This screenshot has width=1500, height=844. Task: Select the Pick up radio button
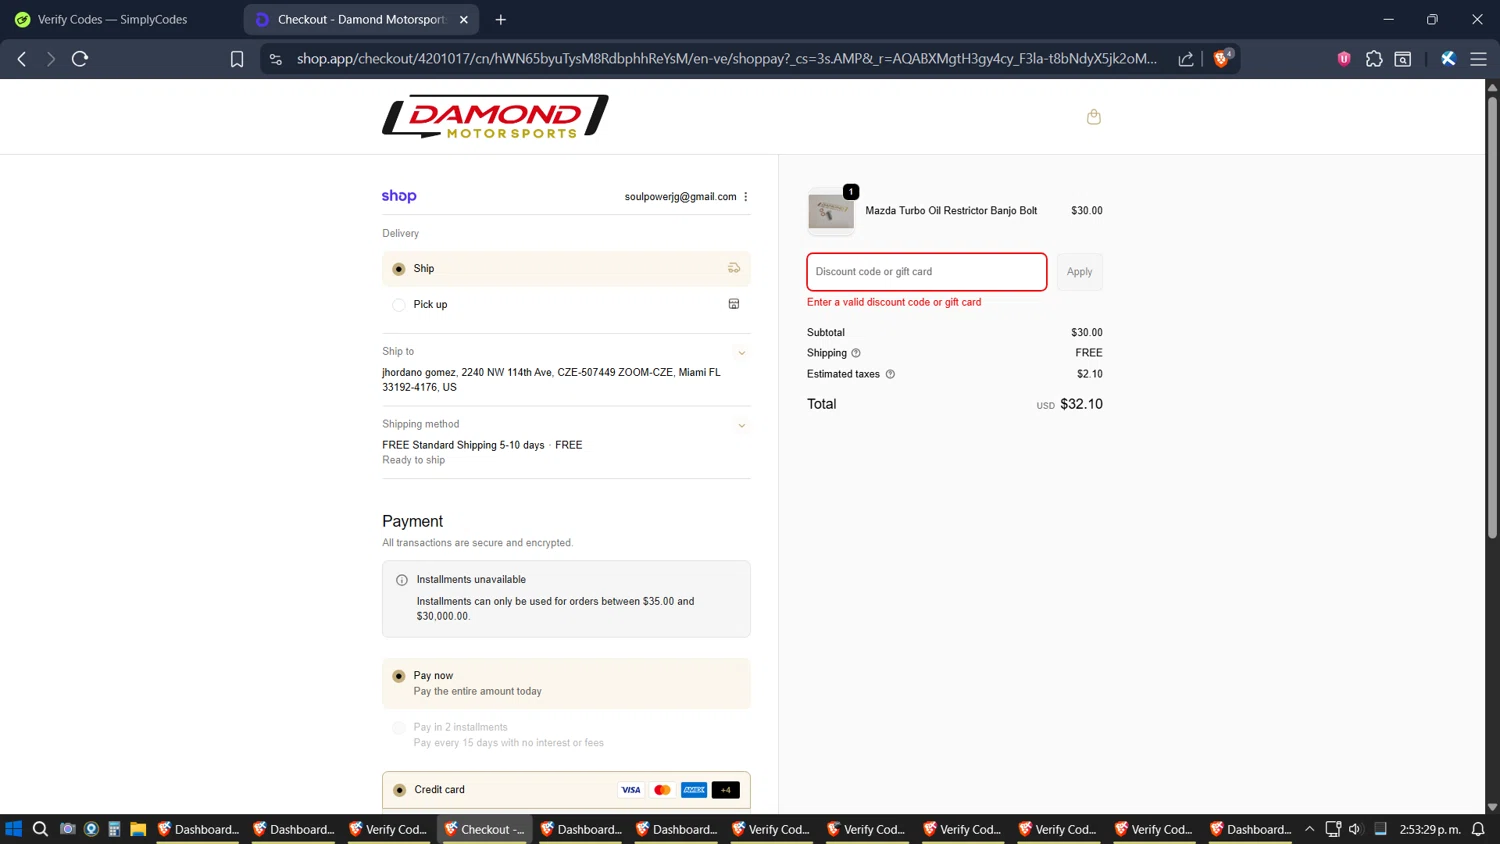coord(399,305)
